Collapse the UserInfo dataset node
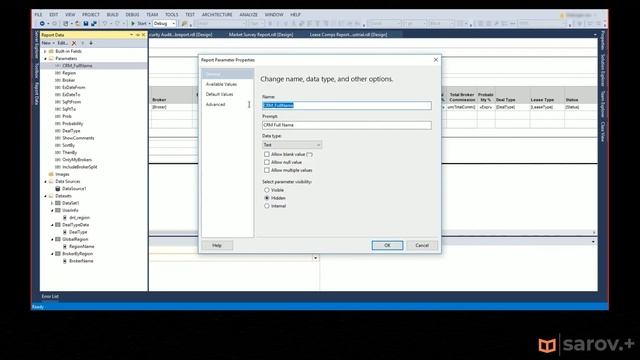 click(x=52, y=210)
